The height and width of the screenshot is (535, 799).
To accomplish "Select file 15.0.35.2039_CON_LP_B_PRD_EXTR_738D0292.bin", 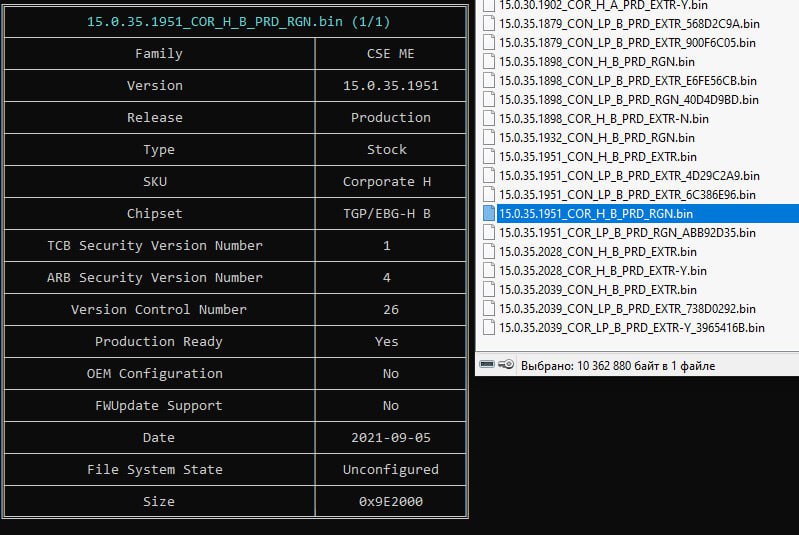I will pos(627,308).
